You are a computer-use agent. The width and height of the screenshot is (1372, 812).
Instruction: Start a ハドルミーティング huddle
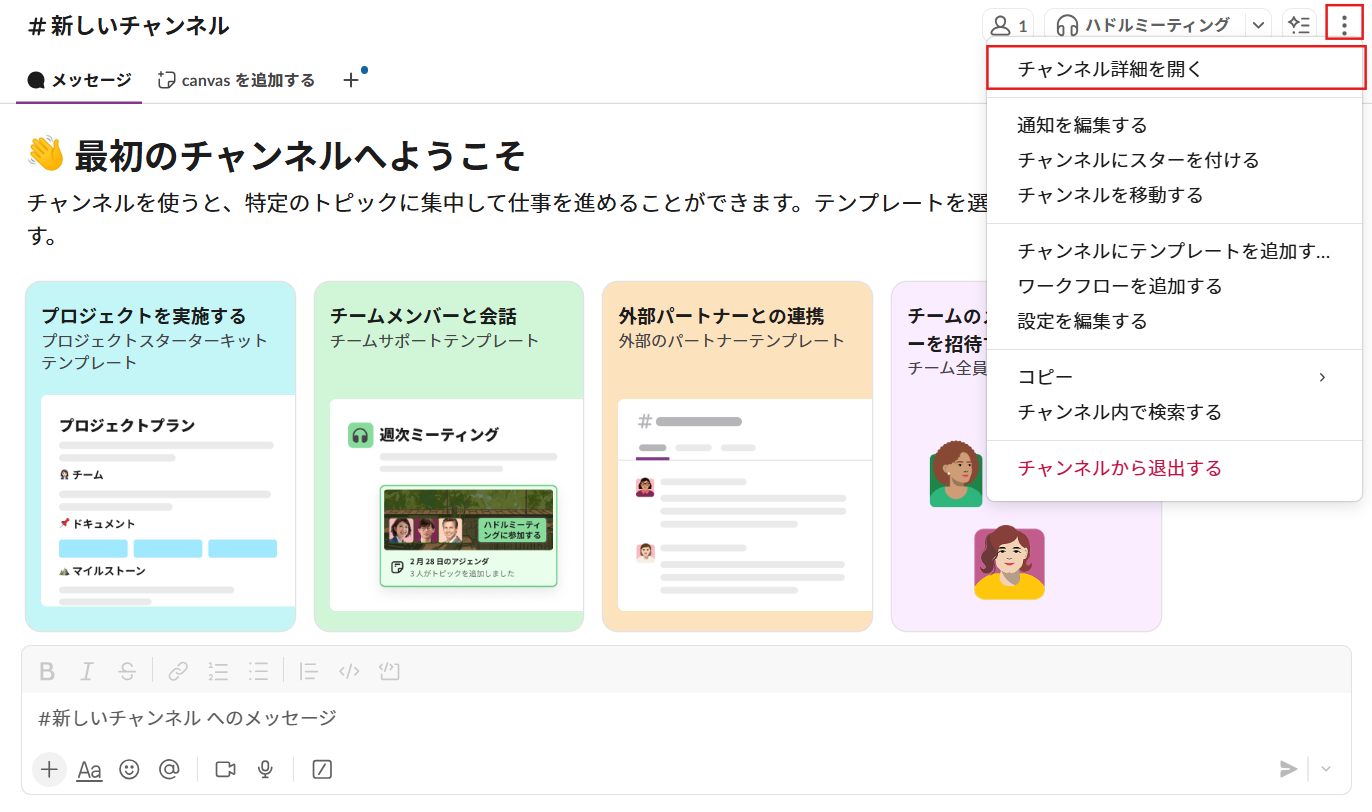pos(1144,25)
